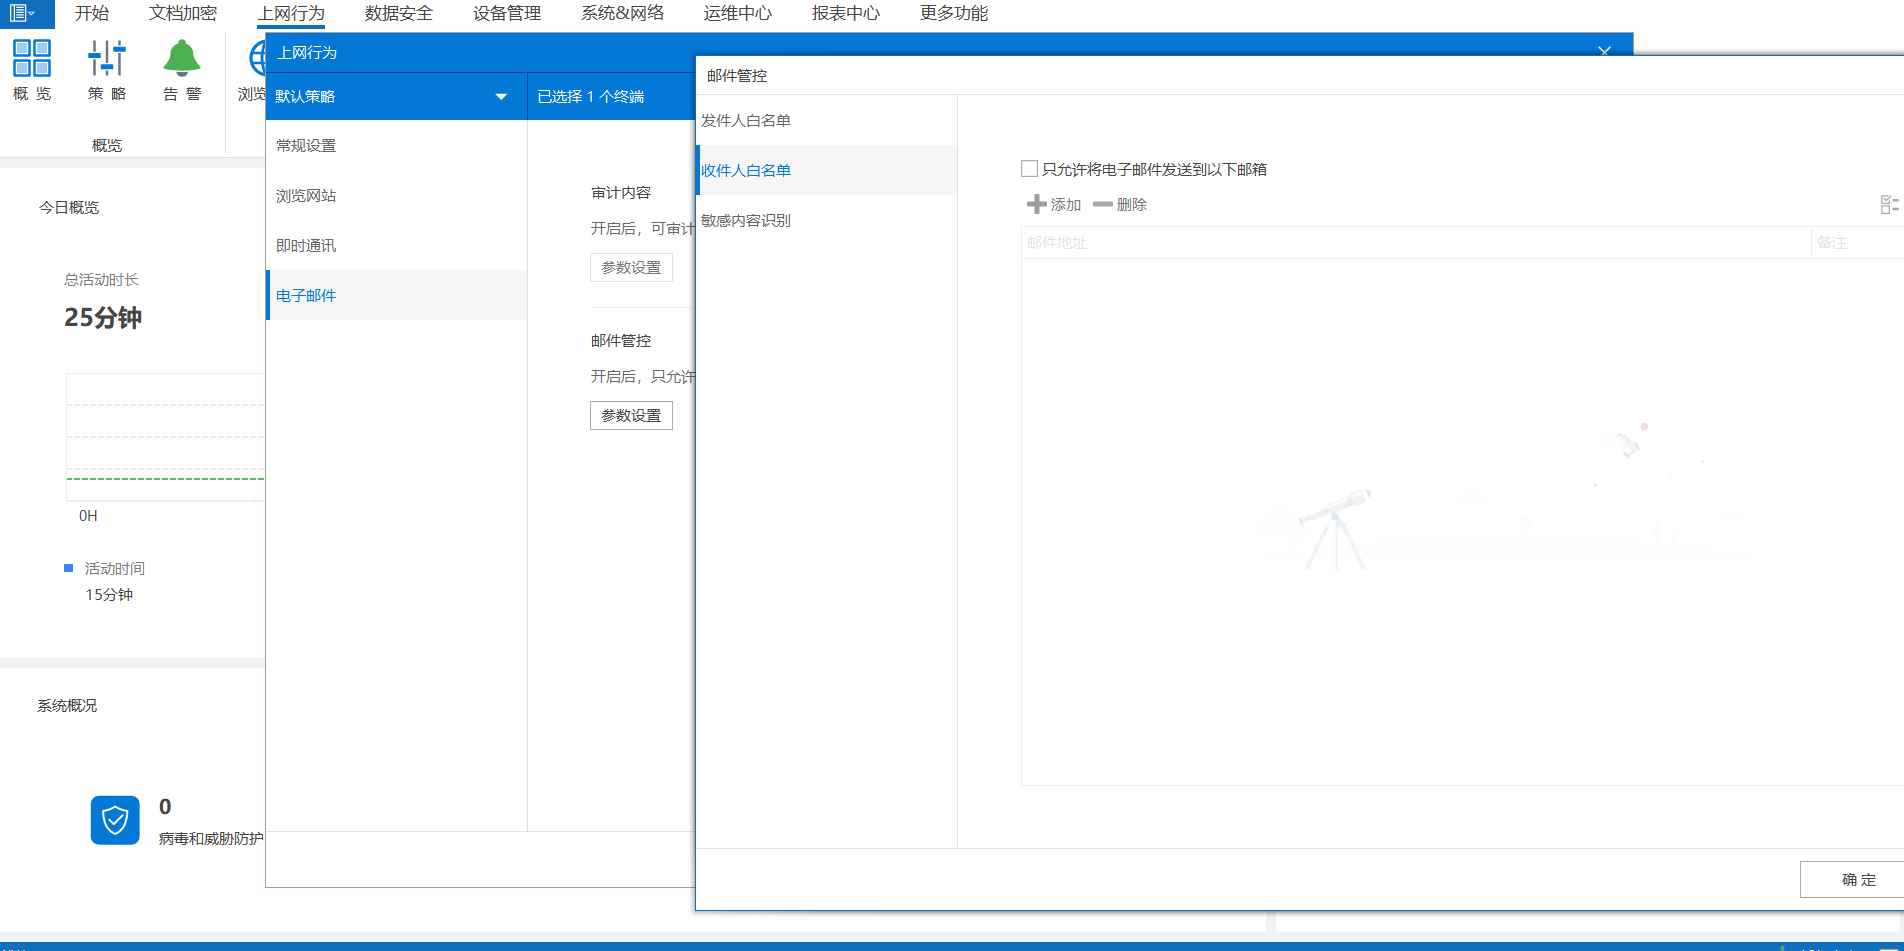Image resolution: width=1904 pixels, height=951 pixels.
Task: Open the 系统&网络 tab
Action: coord(623,13)
